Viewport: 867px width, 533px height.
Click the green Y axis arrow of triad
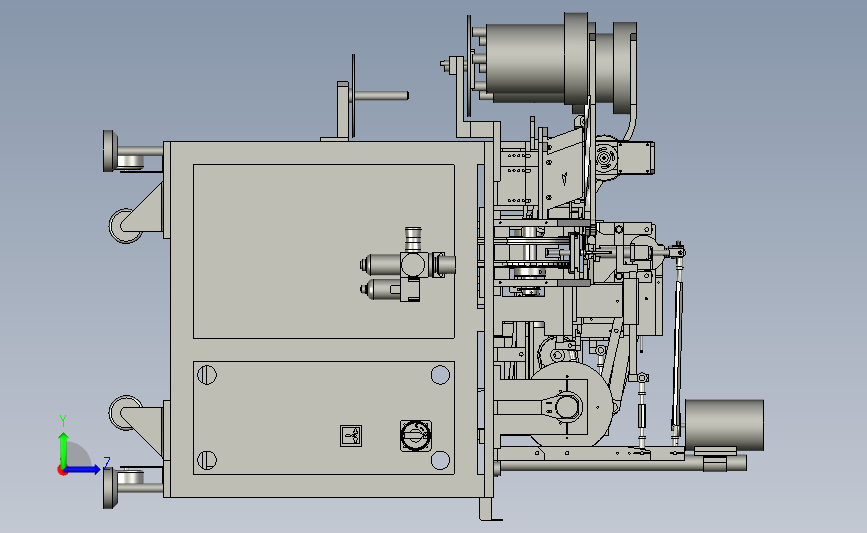click(x=63, y=448)
